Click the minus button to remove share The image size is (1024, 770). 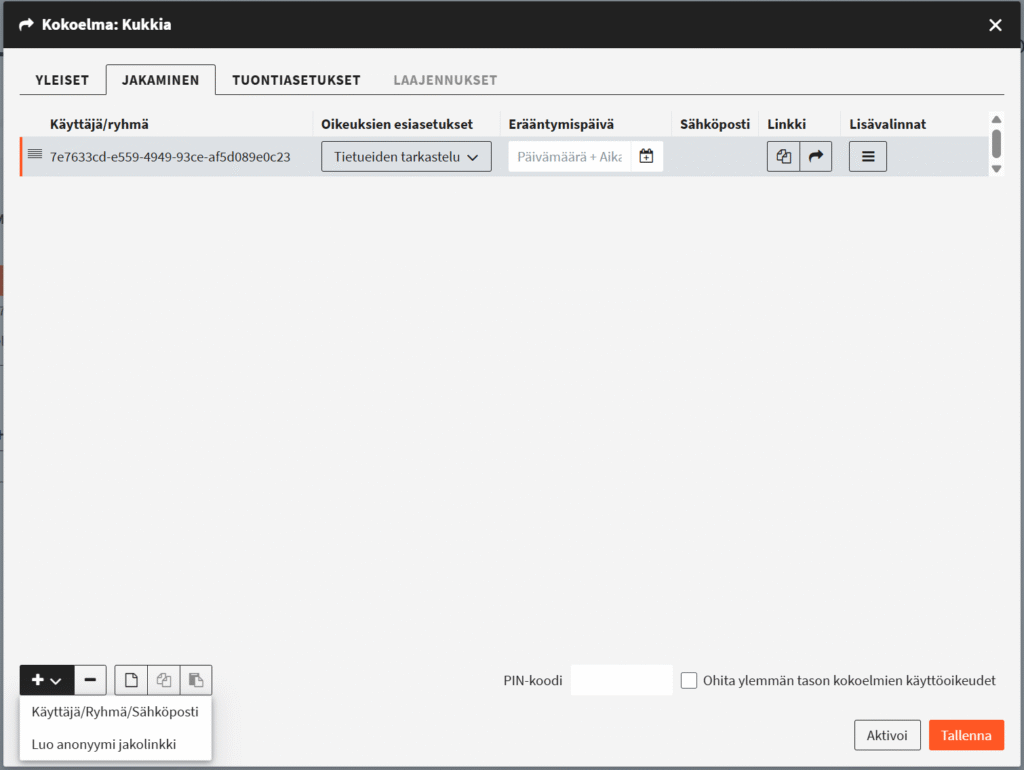90,680
